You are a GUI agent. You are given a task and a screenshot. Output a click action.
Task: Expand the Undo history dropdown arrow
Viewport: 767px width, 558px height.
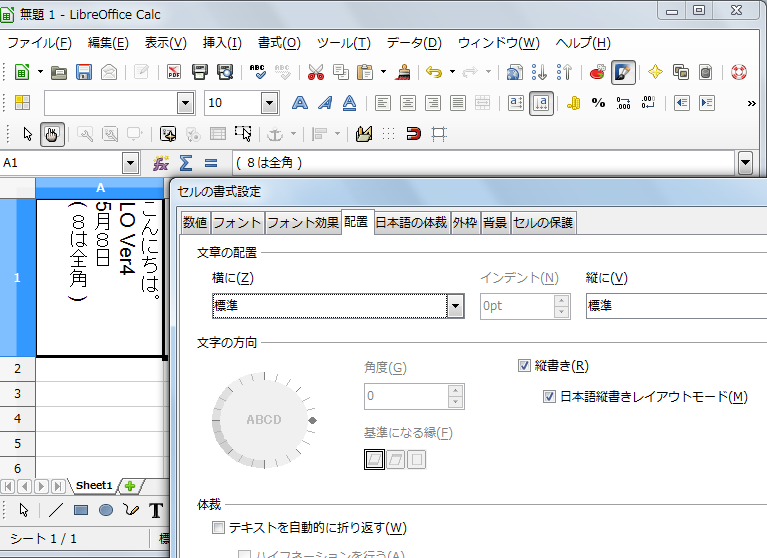click(x=452, y=72)
